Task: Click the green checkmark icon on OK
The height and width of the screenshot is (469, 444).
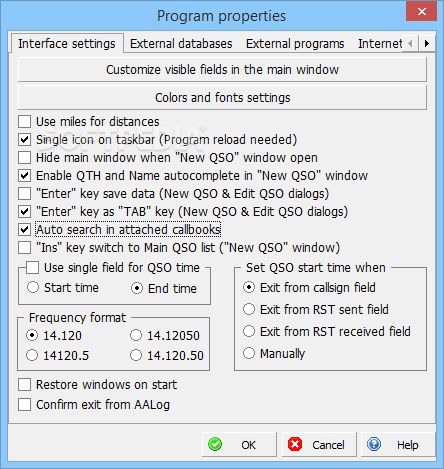Action: [x=215, y=444]
